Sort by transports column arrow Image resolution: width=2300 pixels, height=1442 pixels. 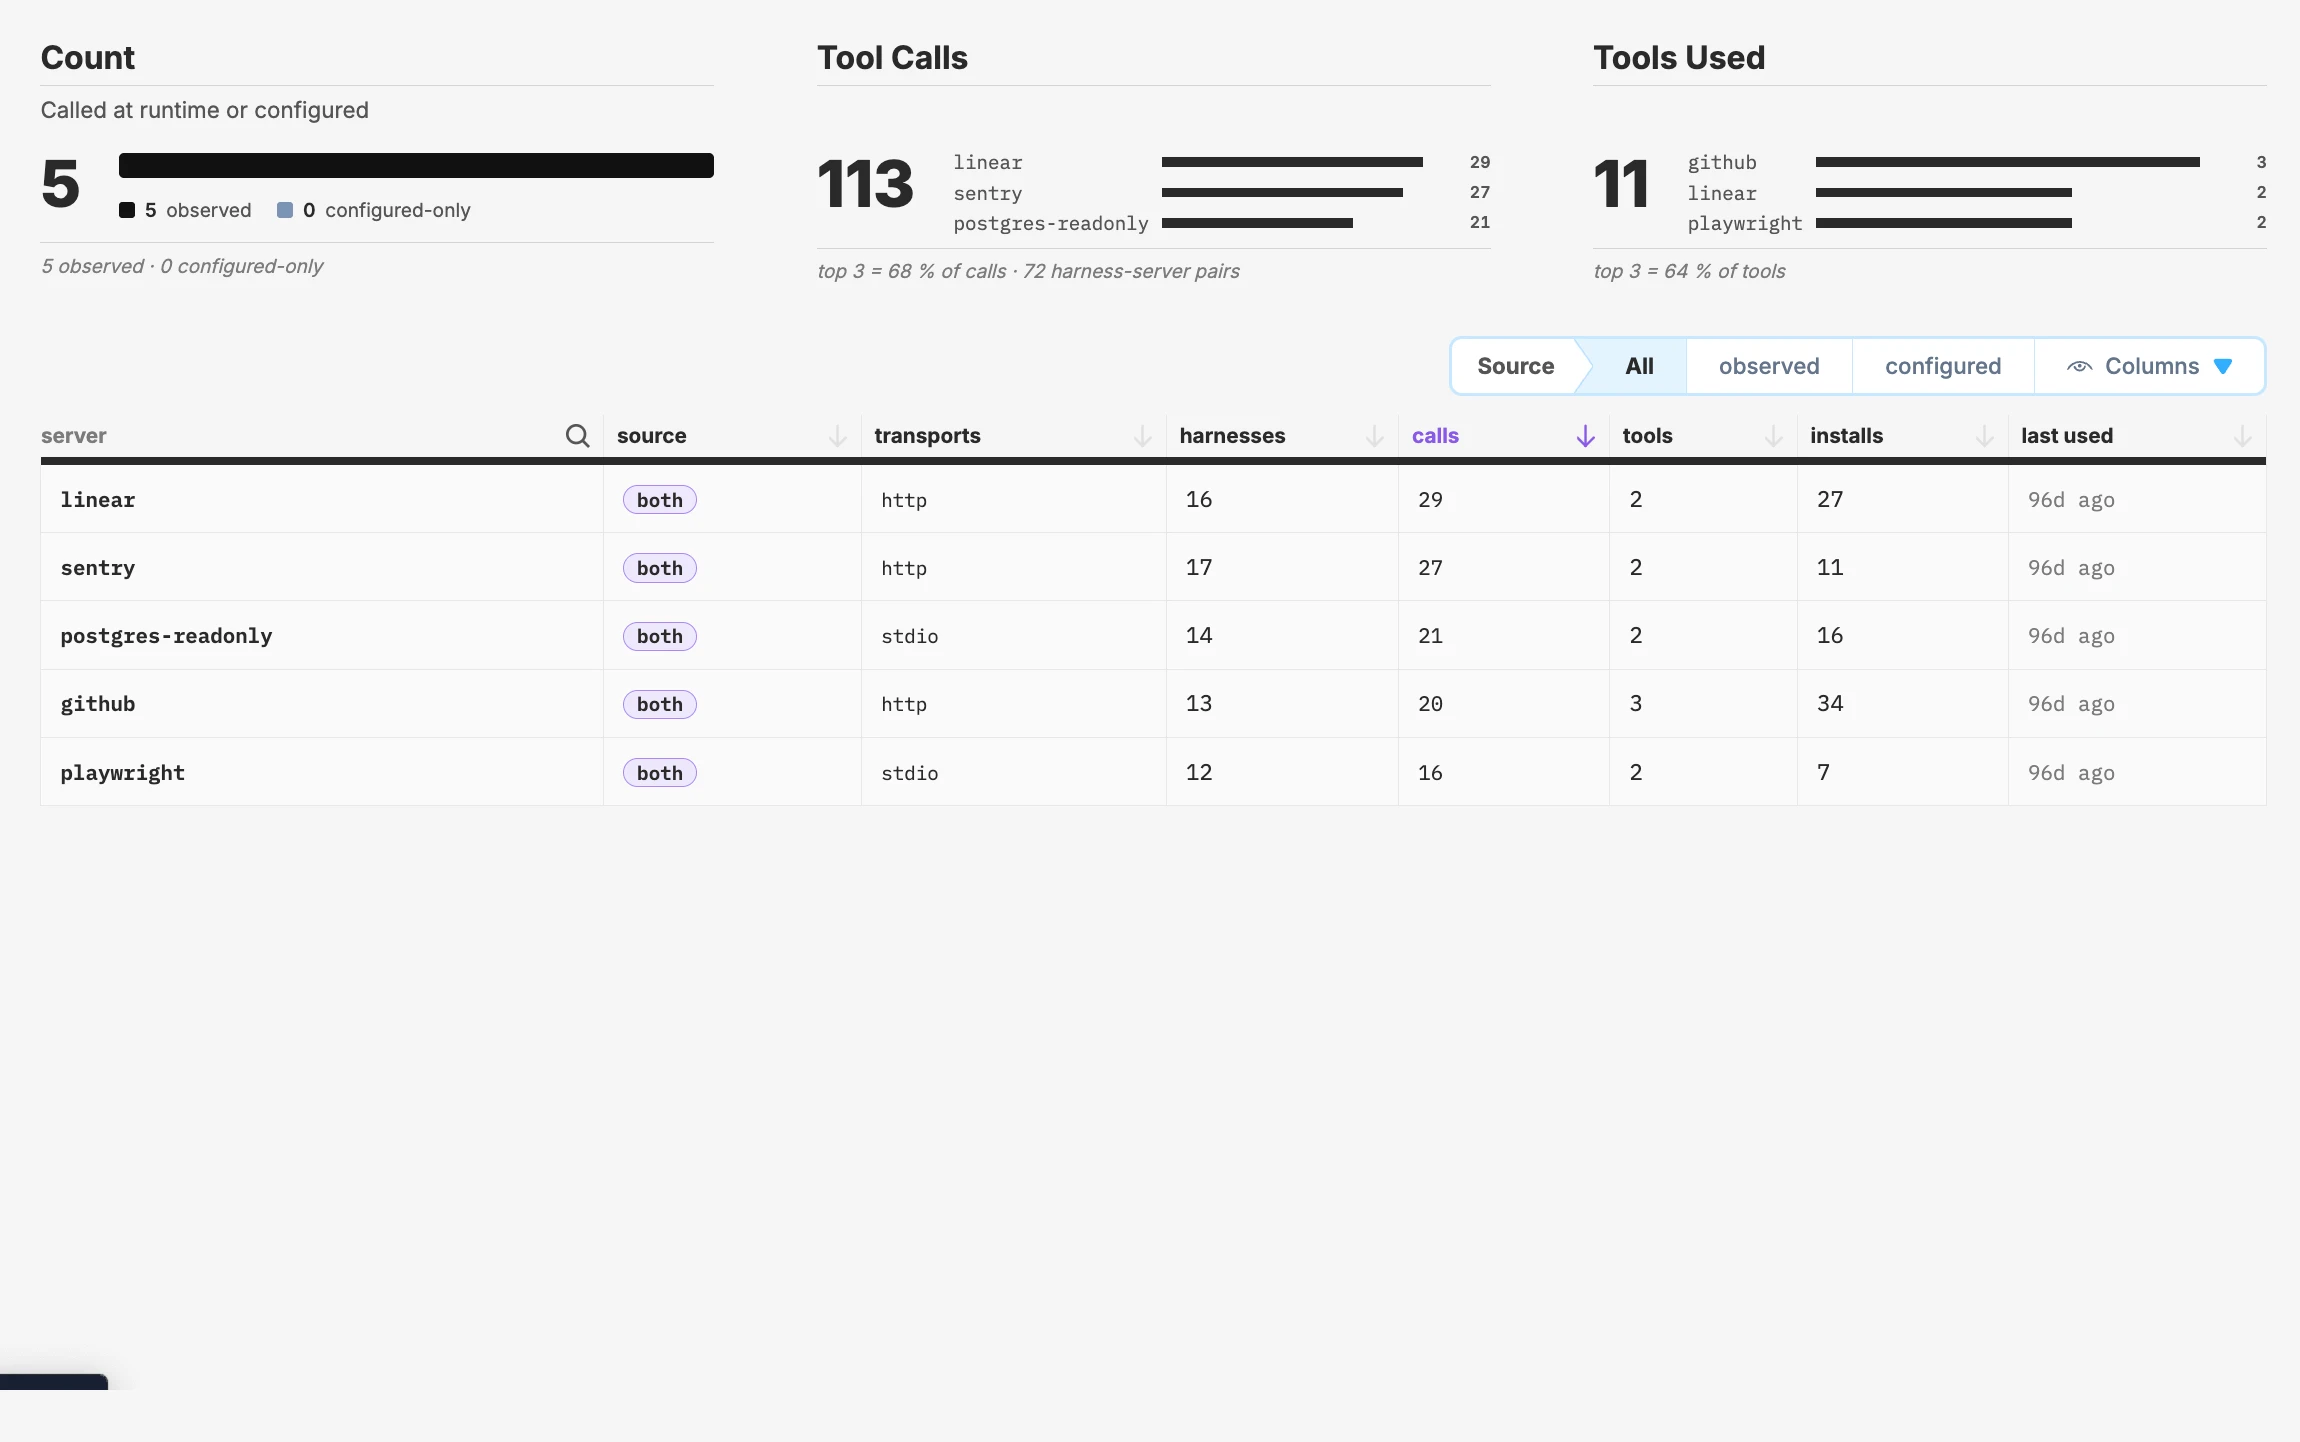point(1143,436)
